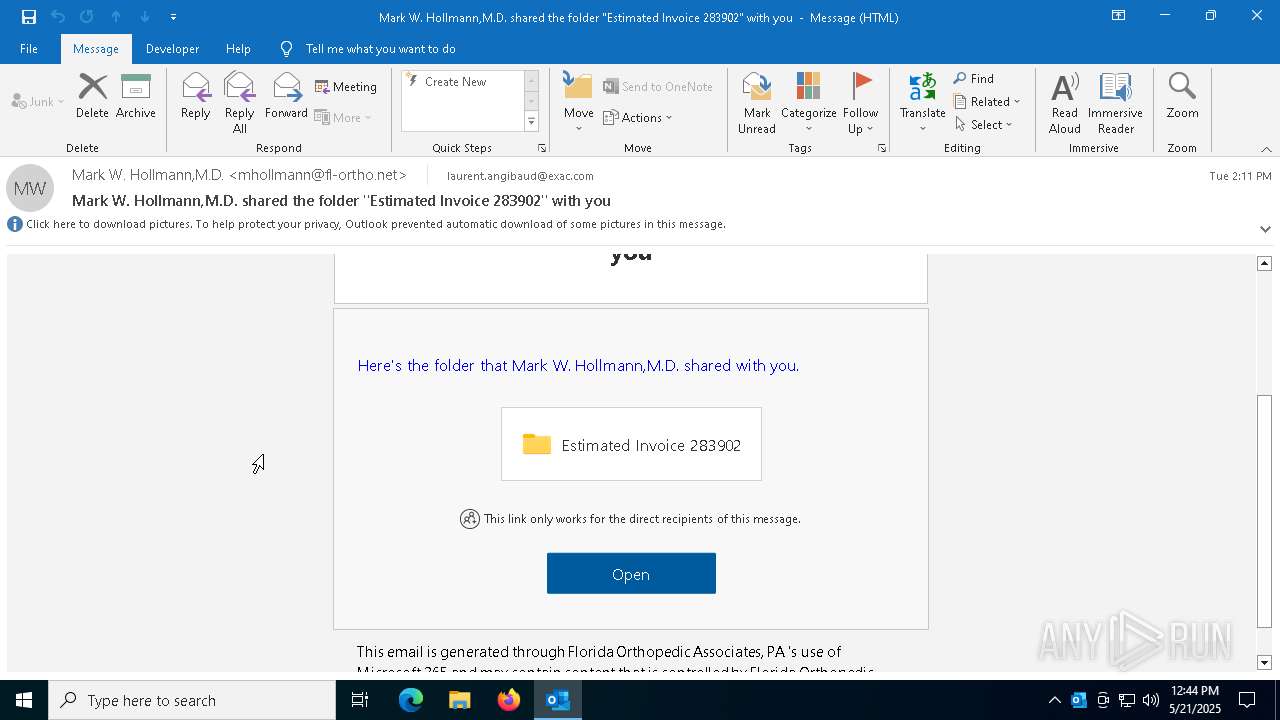Open Immersive Reader
Screen dimensions: 1280x720
pos(1116,103)
